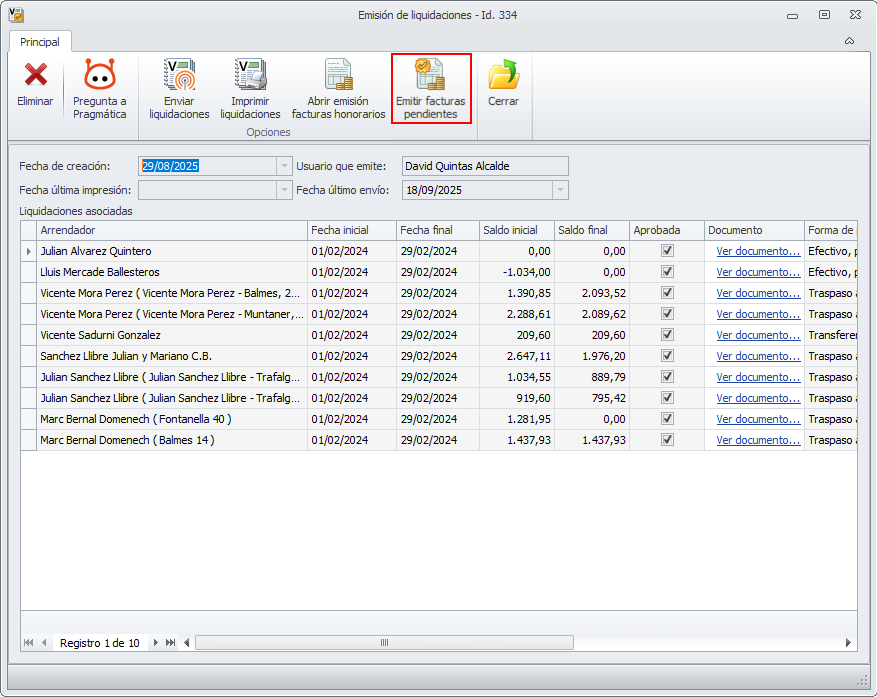The height and width of the screenshot is (697, 877).
Task: Open Ver documento link for Sanchez Llibre Julian y Mariano
Action: pos(758,356)
